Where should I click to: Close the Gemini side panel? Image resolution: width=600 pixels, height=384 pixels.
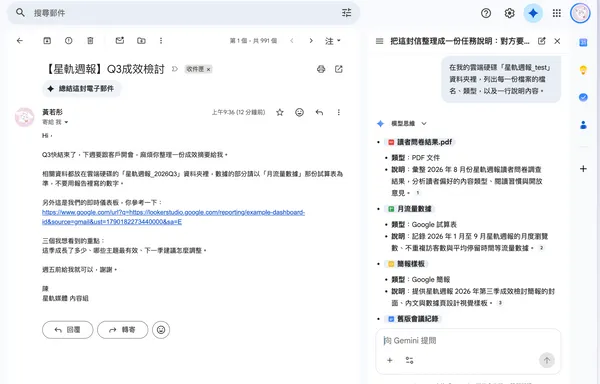coord(557,41)
